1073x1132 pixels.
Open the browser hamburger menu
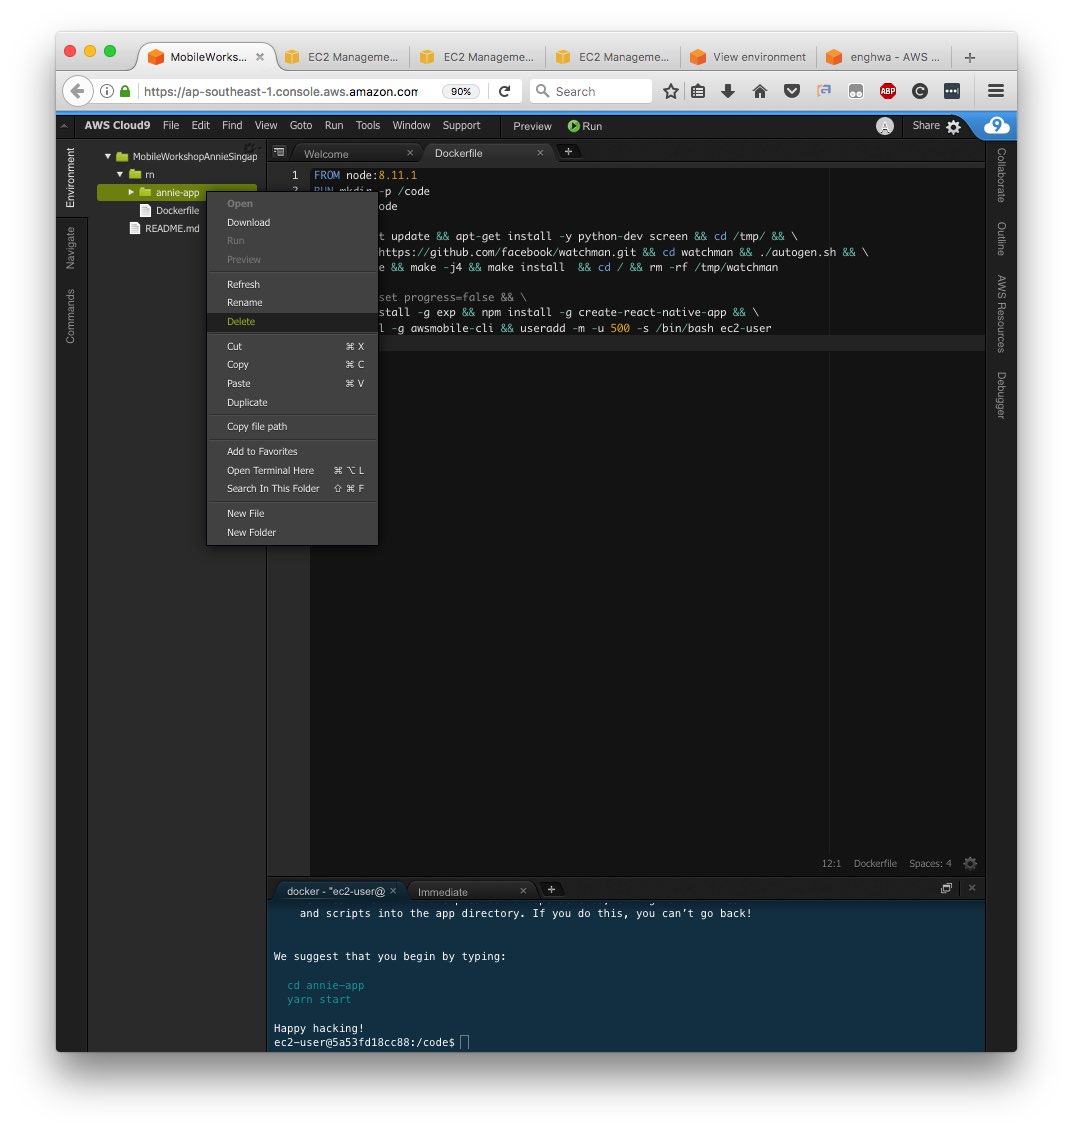pos(996,91)
